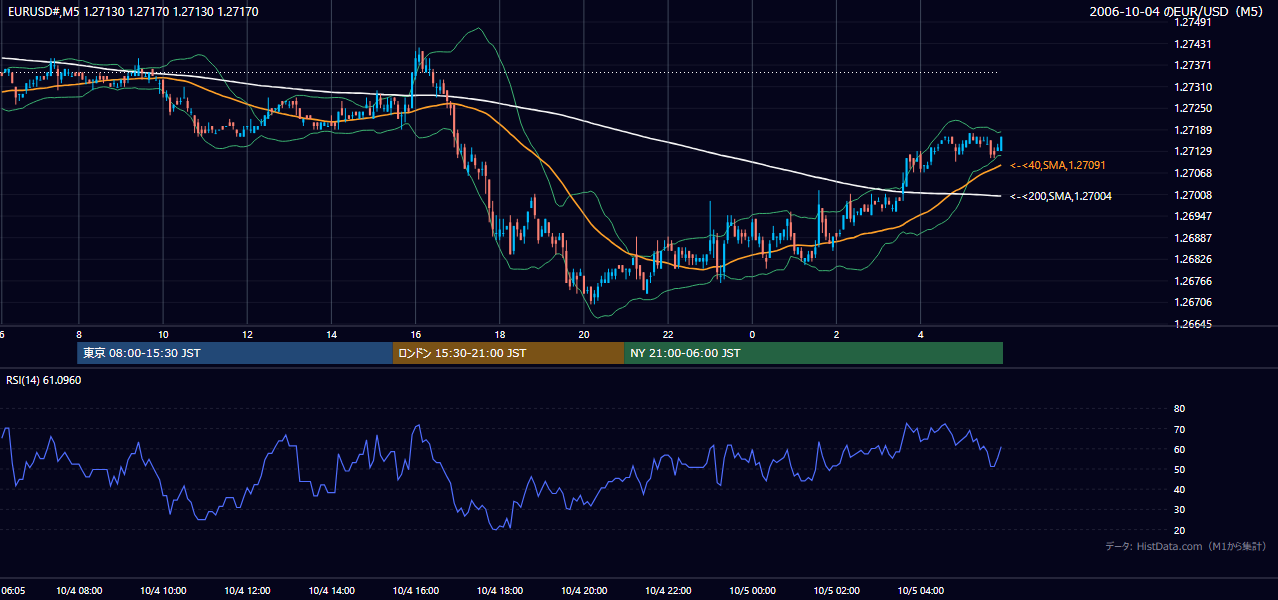Click price axis value 1.27371

tap(1193, 65)
